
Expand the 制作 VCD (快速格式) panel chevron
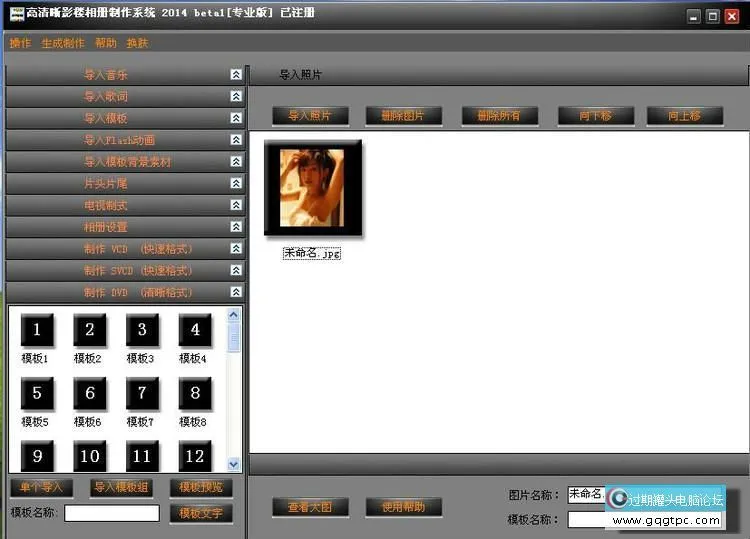(236, 248)
